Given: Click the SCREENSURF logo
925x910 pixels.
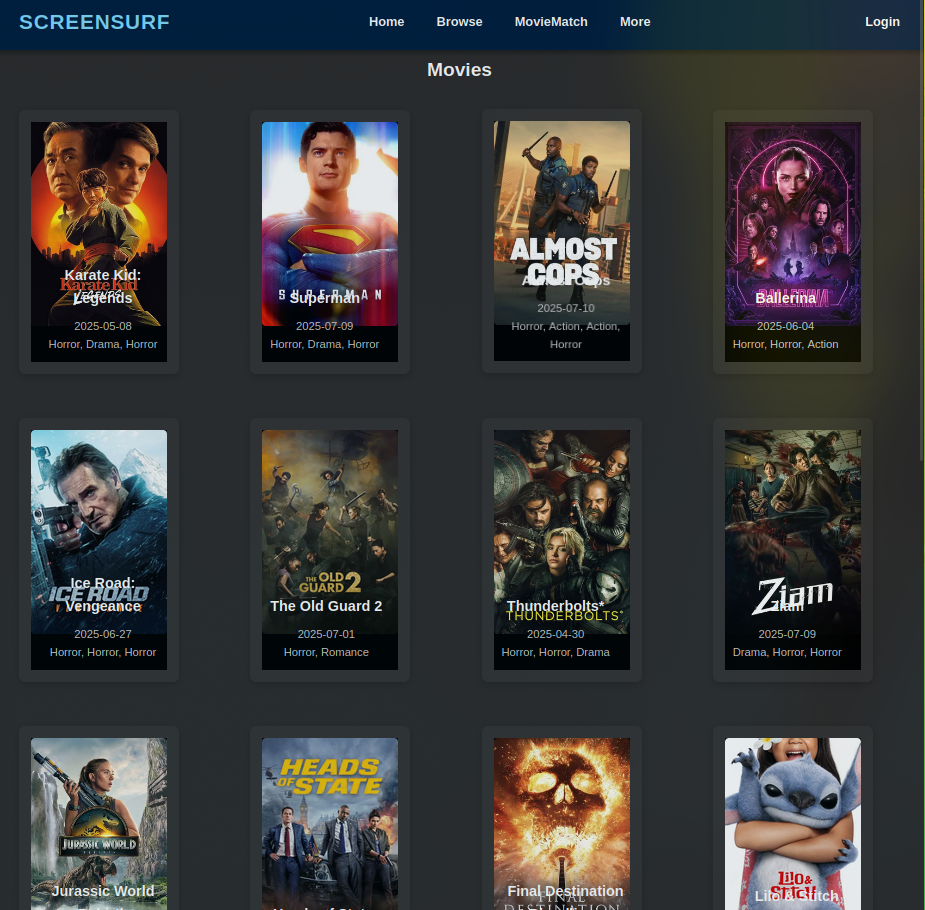Looking at the screenshot, I should coord(94,22).
